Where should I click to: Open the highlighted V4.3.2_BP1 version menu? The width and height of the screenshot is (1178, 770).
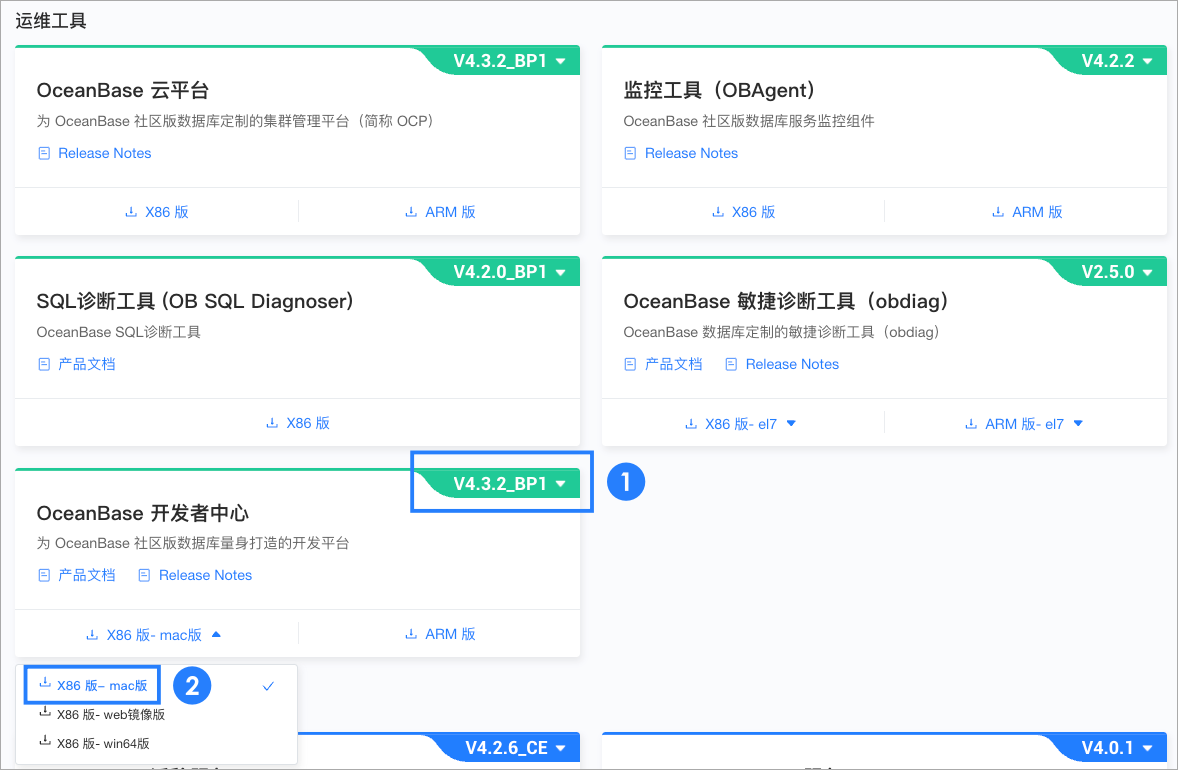pos(501,482)
